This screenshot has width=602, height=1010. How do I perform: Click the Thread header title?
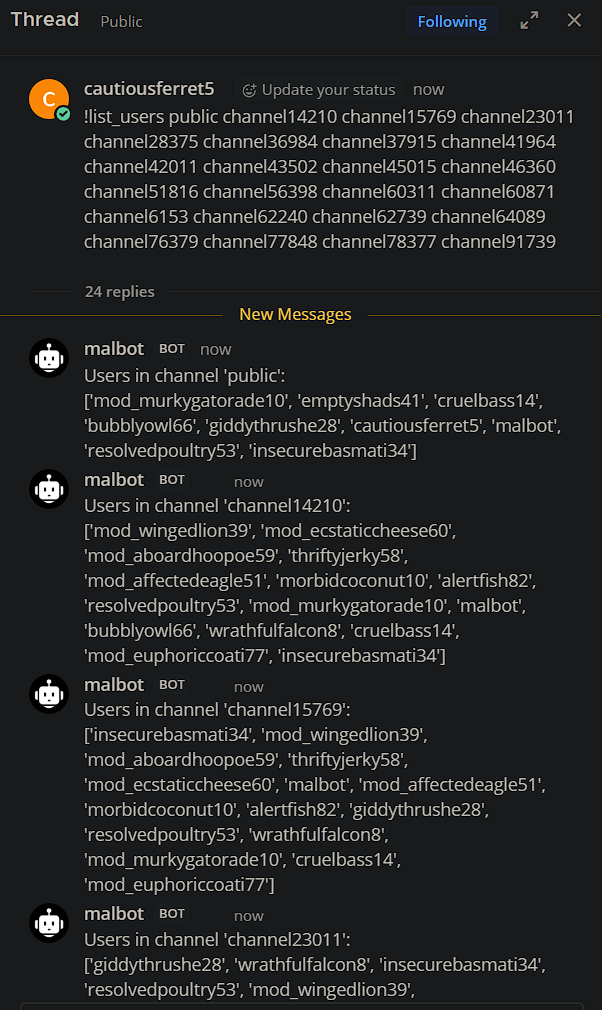[x=45, y=19]
